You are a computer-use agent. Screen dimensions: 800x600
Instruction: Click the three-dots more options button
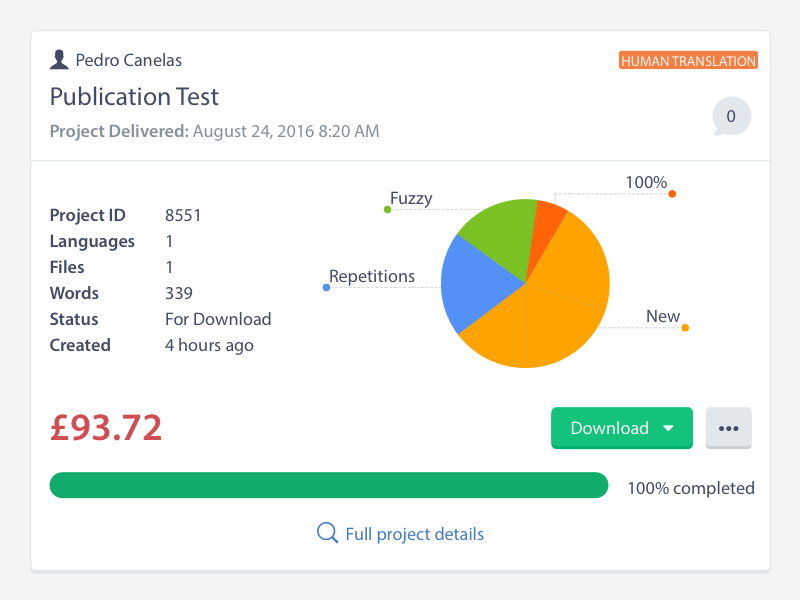(x=728, y=428)
